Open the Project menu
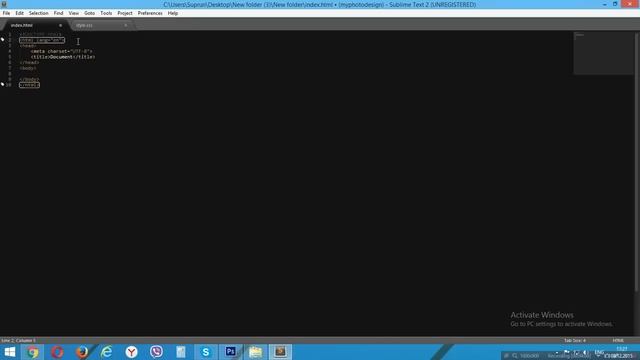 coord(125,13)
